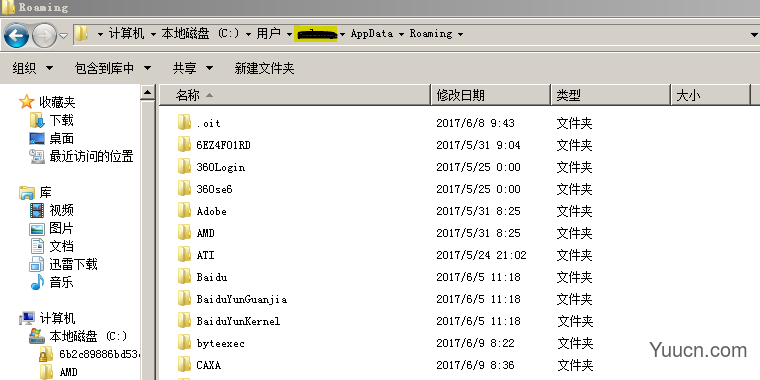This screenshot has height=380, width=760.
Task: Expand the arrow before 计算机 breadcrumb
Action: [x=100, y=34]
